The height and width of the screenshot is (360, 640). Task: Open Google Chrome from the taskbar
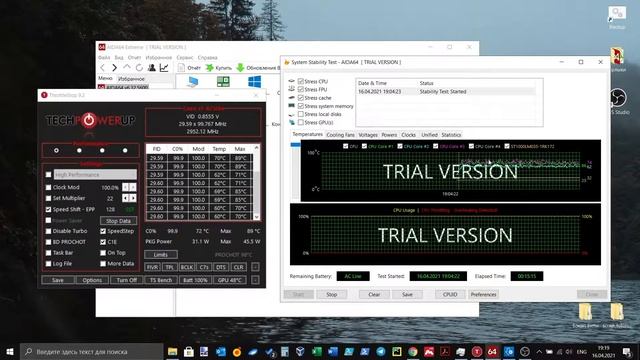click(413, 351)
